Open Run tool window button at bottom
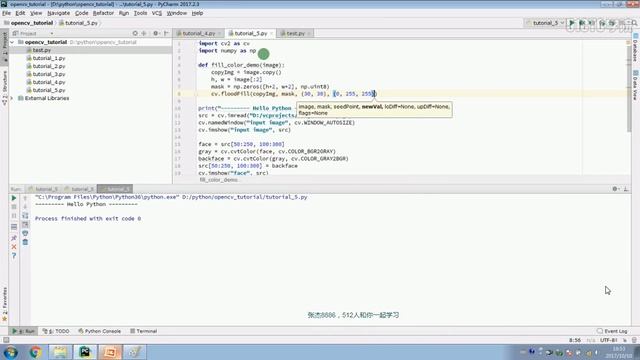The height and width of the screenshot is (360, 640). [x=24, y=331]
